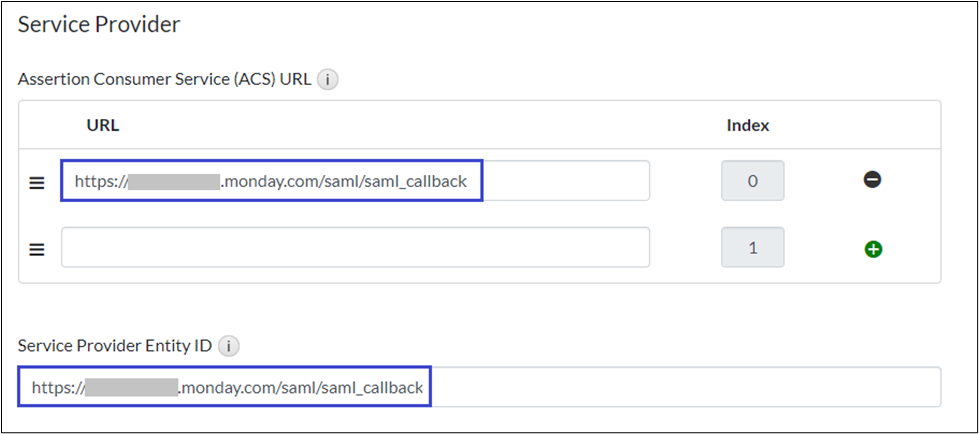Select the Index field showing 0

(x=752, y=181)
